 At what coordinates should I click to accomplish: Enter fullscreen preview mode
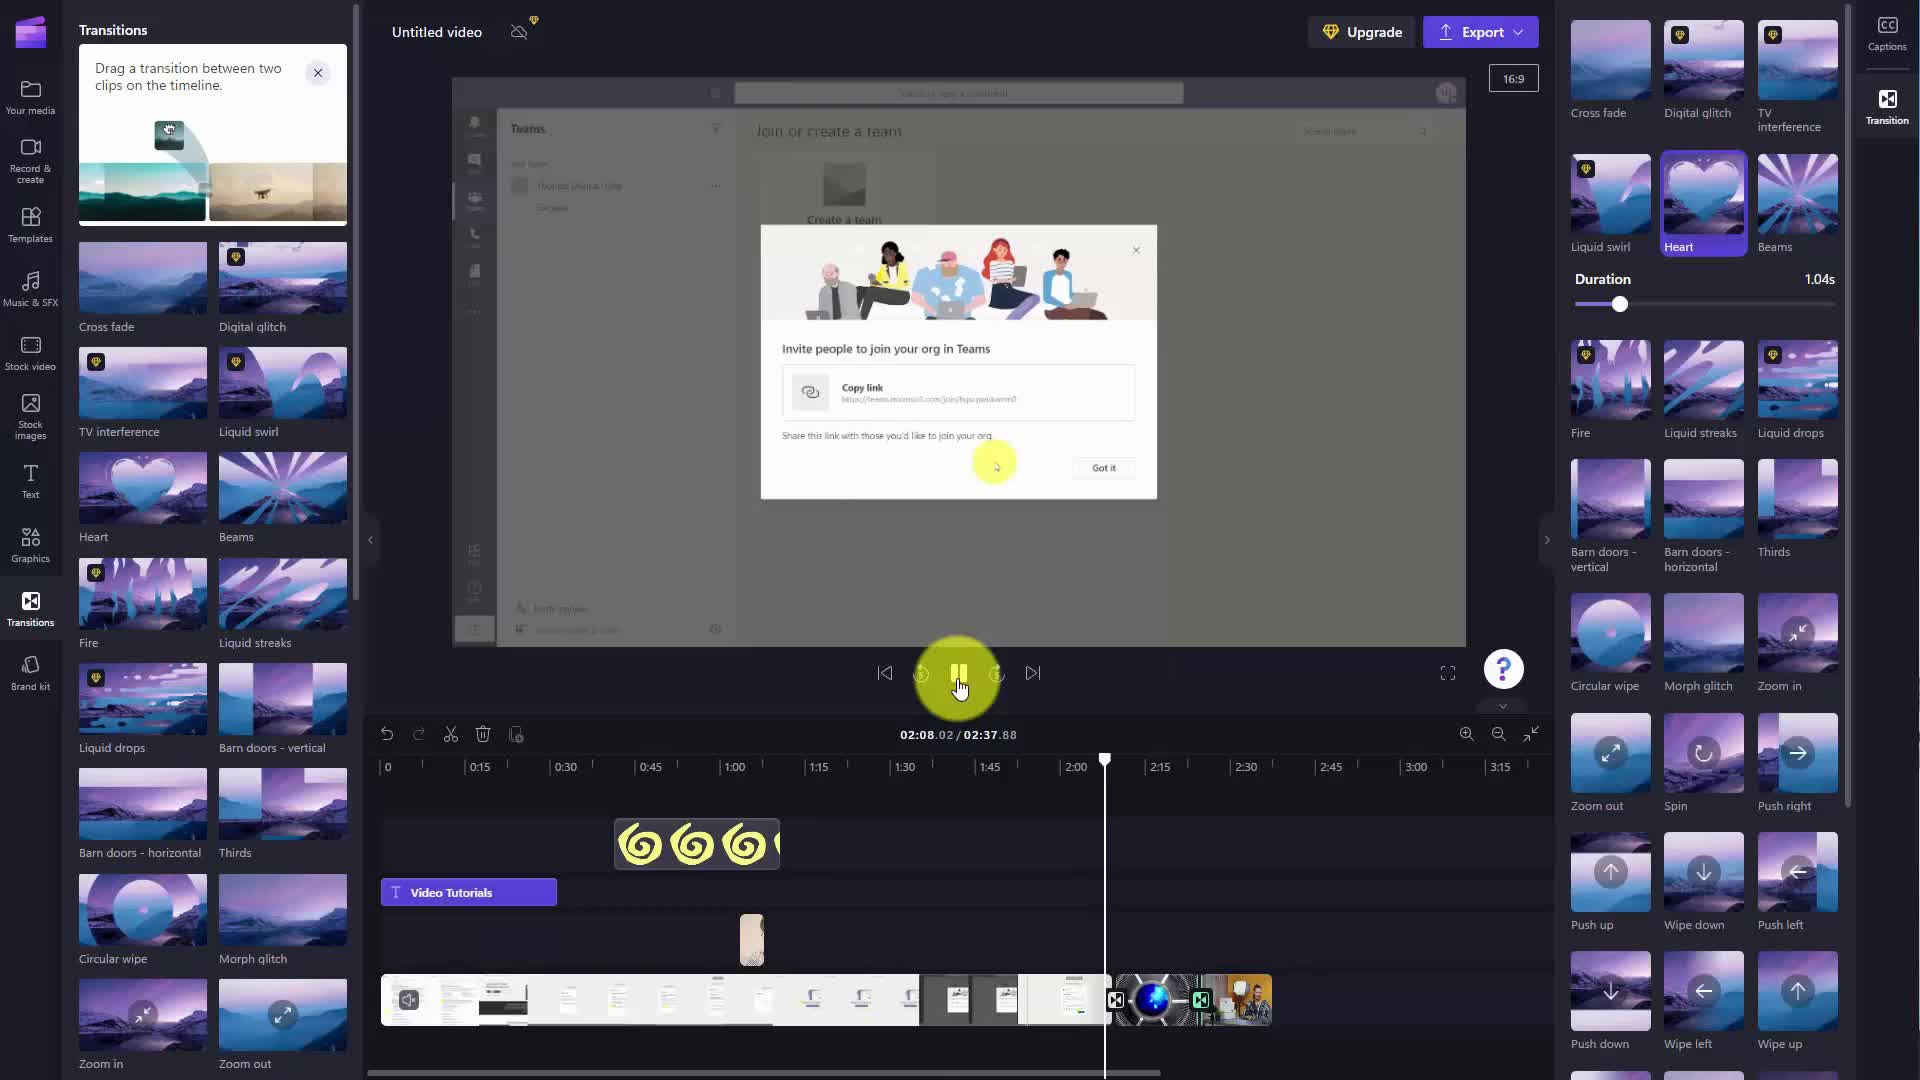point(1448,673)
